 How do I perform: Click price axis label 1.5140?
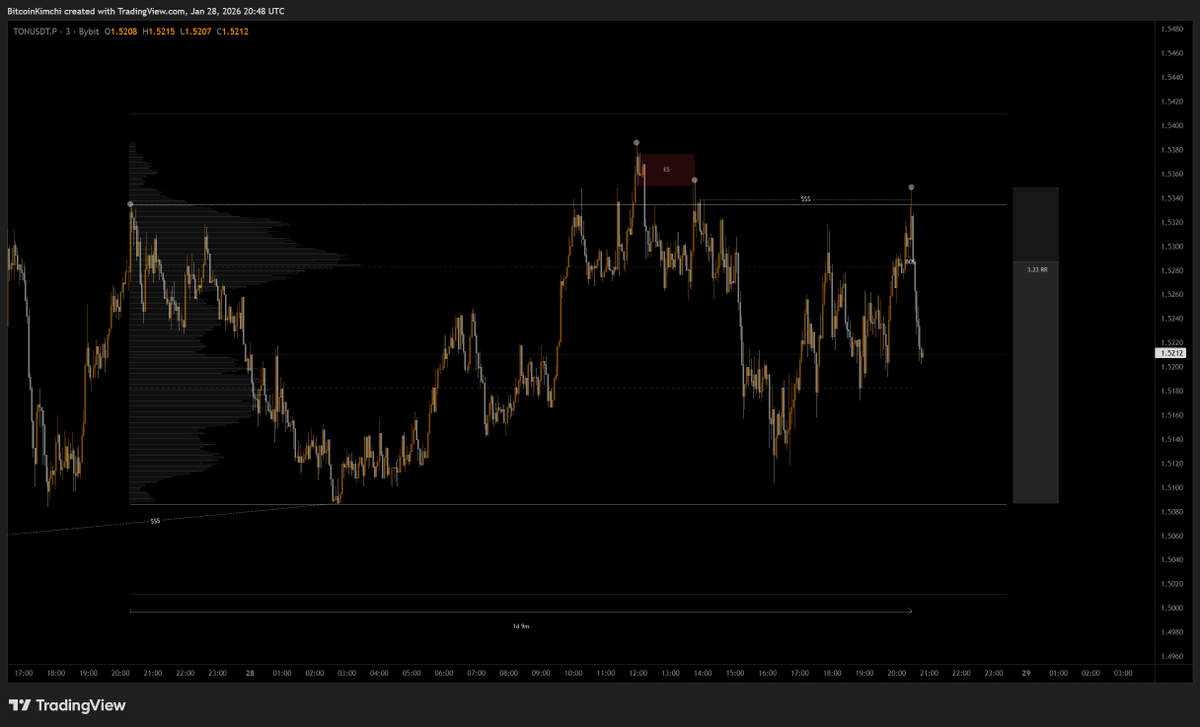pyautogui.click(x=1172, y=439)
